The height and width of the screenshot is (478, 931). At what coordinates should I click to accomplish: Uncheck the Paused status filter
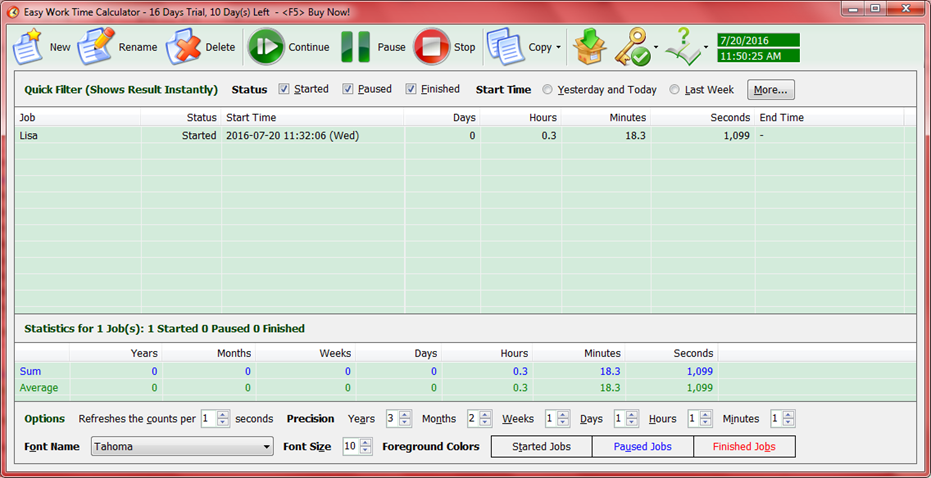[348, 89]
